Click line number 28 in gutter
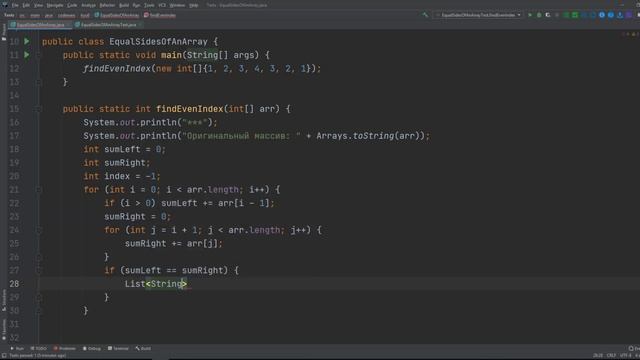 point(14,284)
